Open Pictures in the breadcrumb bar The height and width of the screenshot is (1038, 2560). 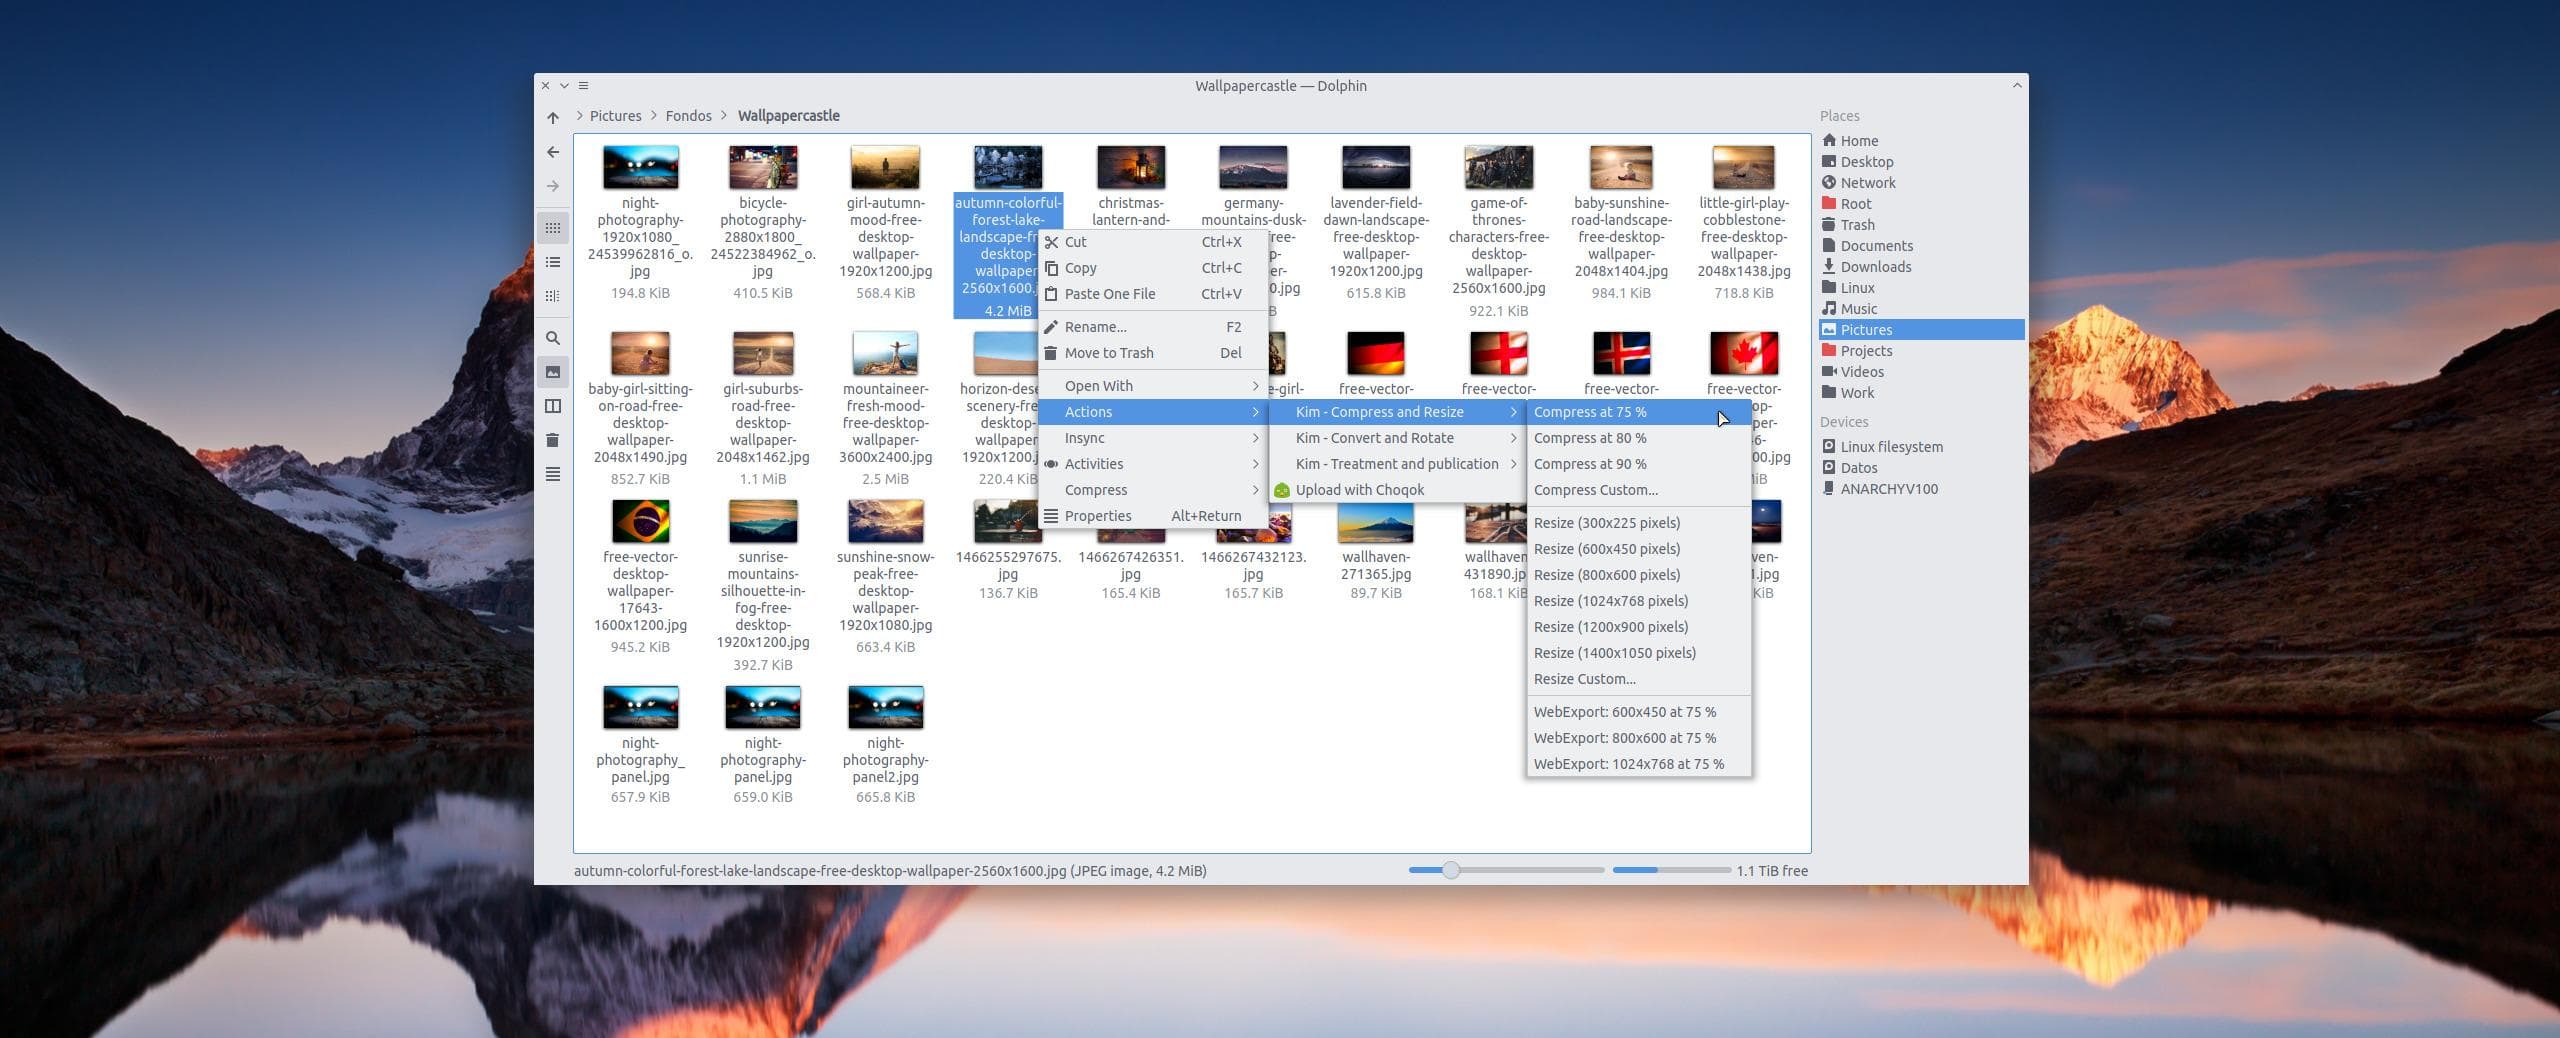click(x=615, y=115)
